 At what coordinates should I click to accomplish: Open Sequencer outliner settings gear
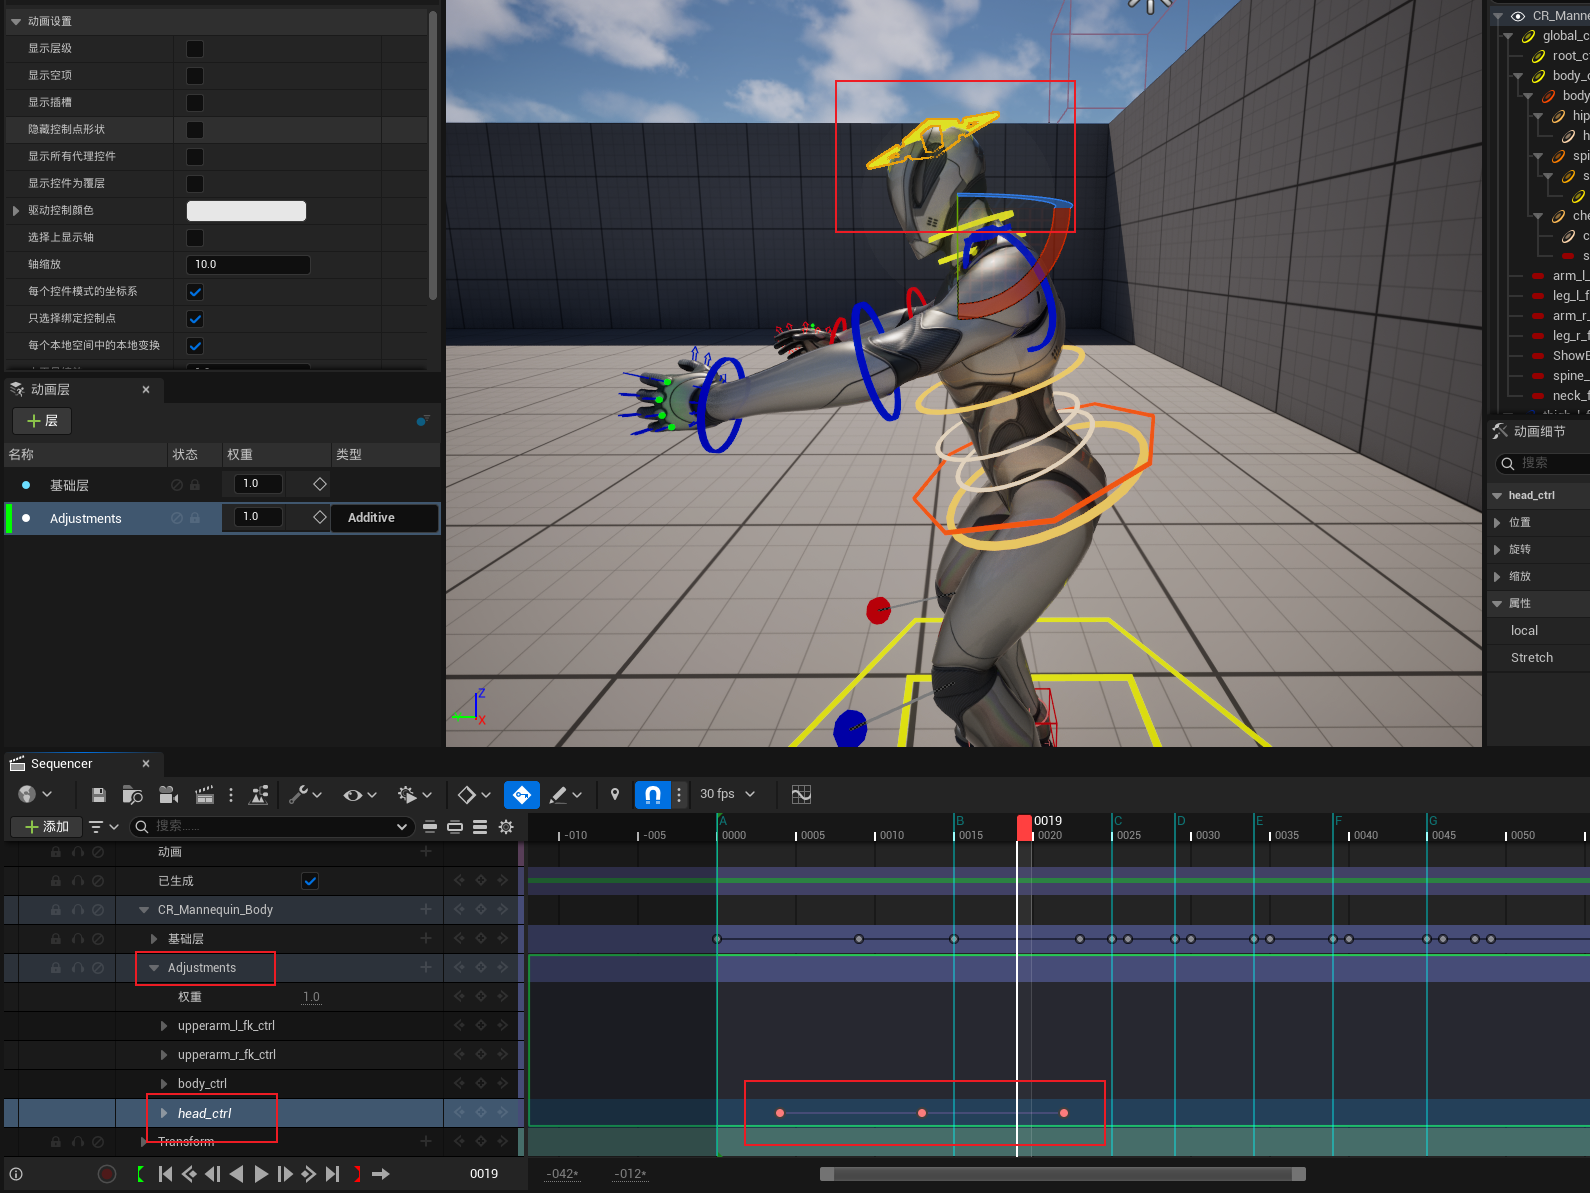pos(506,827)
